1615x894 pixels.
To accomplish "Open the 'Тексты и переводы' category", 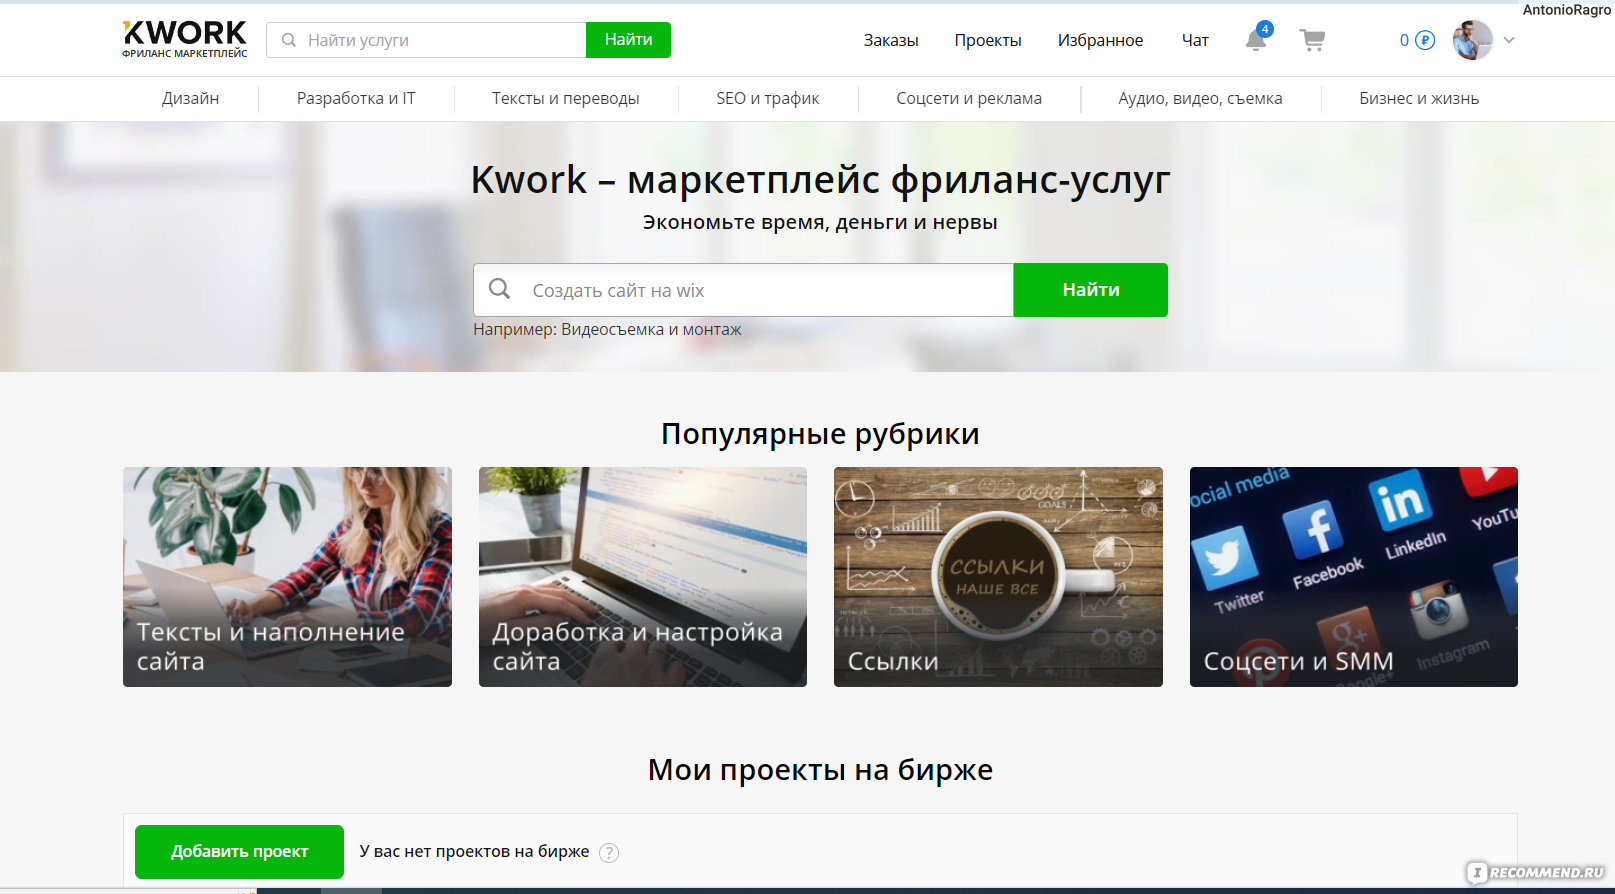I will [565, 98].
